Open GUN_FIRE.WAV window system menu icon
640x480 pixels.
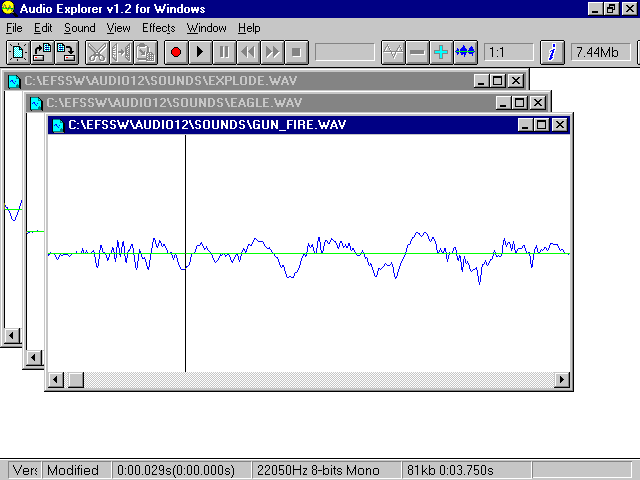[x=58, y=125]
